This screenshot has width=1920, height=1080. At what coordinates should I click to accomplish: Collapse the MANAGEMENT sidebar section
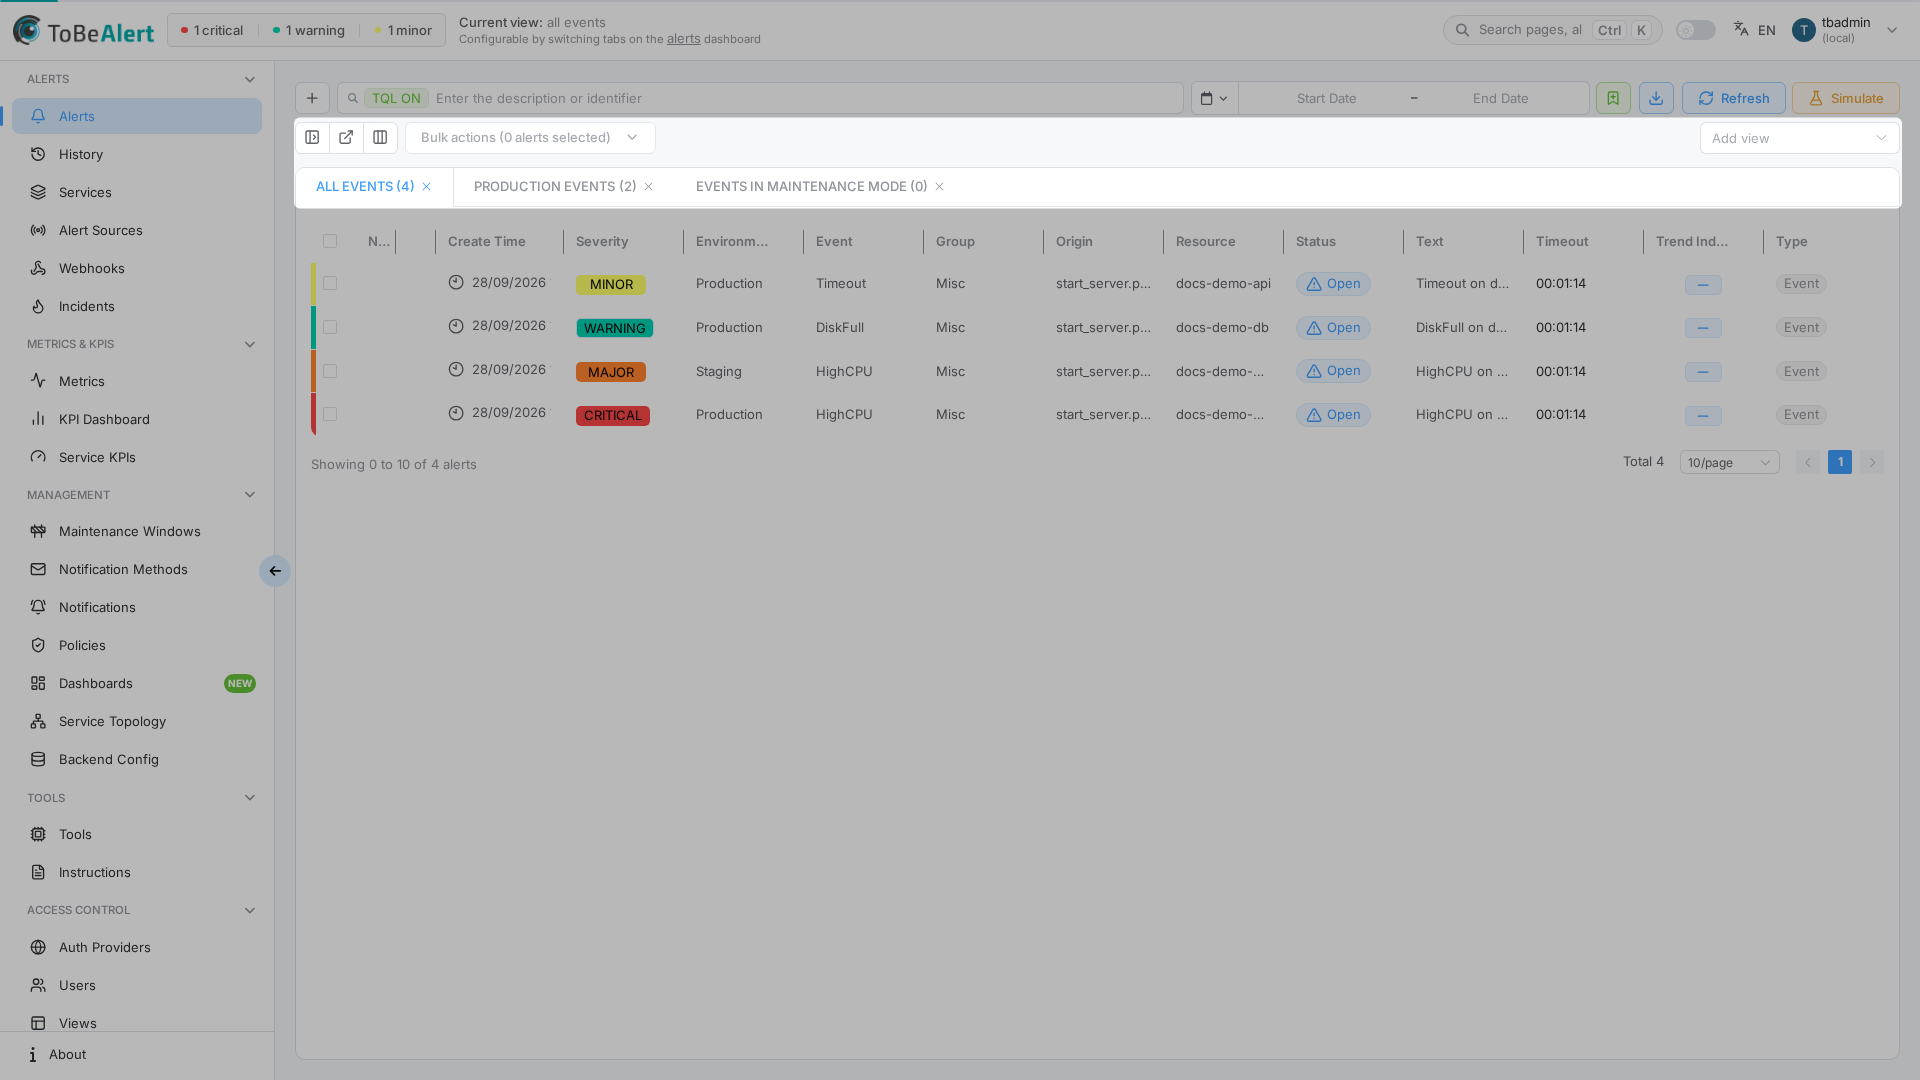(x=250, y=495)
